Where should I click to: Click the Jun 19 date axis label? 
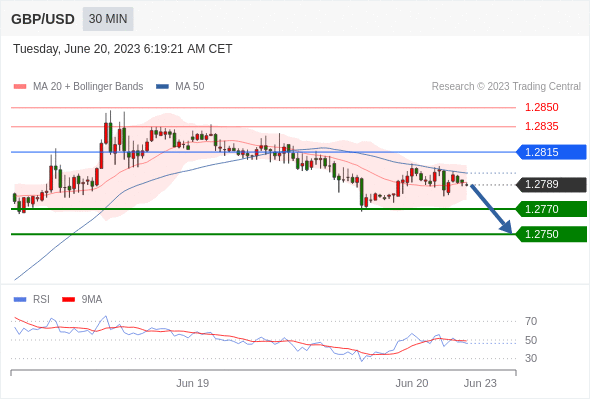[x=193, y=383]
